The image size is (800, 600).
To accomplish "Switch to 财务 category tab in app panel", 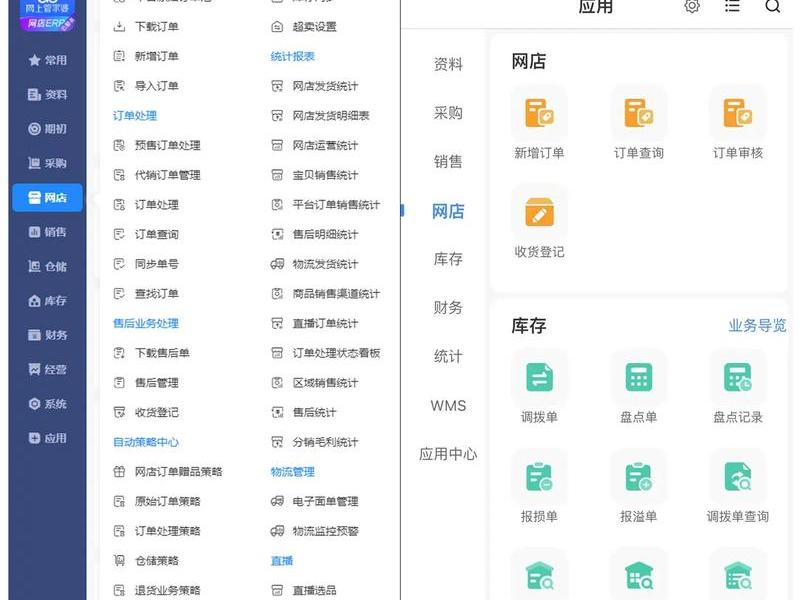I will (448, 308).
